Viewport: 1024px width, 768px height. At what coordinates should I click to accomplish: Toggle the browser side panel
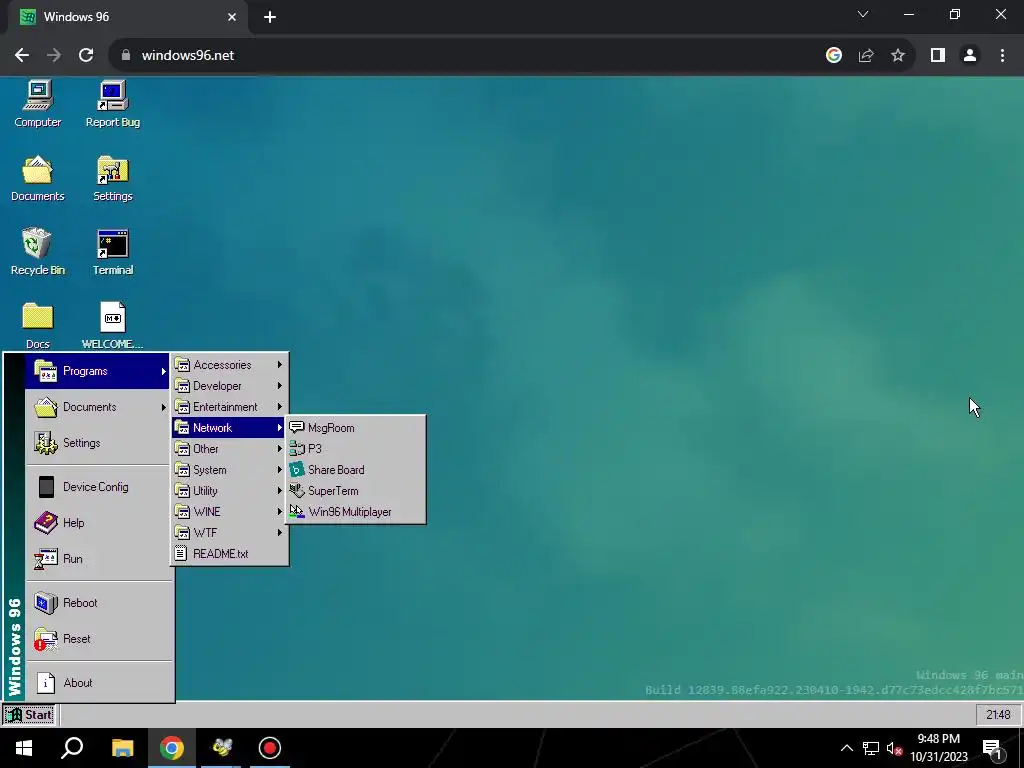pos(938,56)
